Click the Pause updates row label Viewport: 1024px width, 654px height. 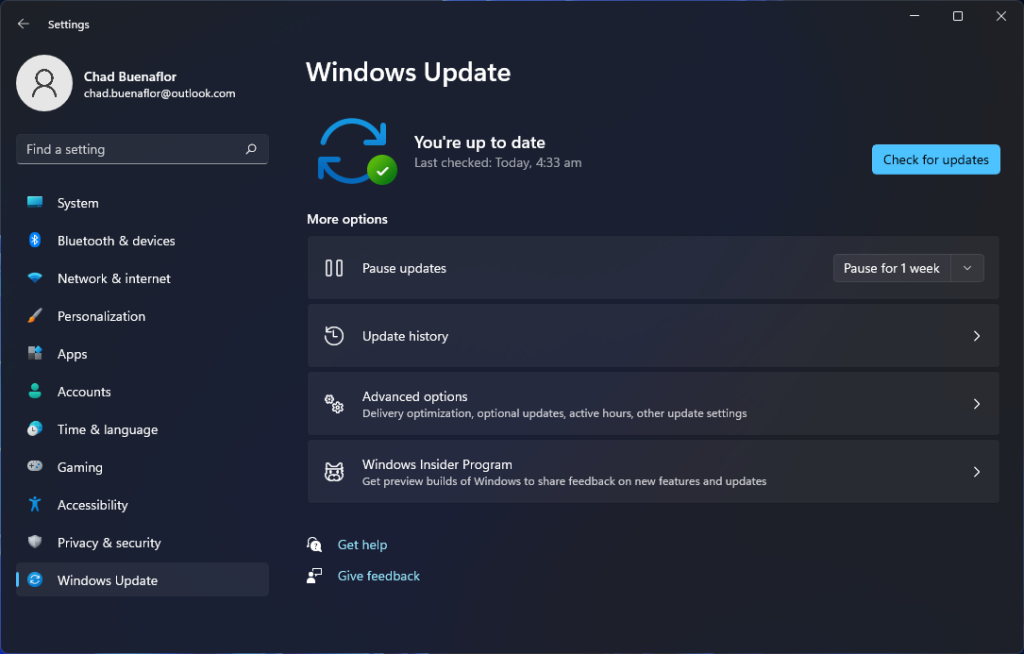click(404, 268)
